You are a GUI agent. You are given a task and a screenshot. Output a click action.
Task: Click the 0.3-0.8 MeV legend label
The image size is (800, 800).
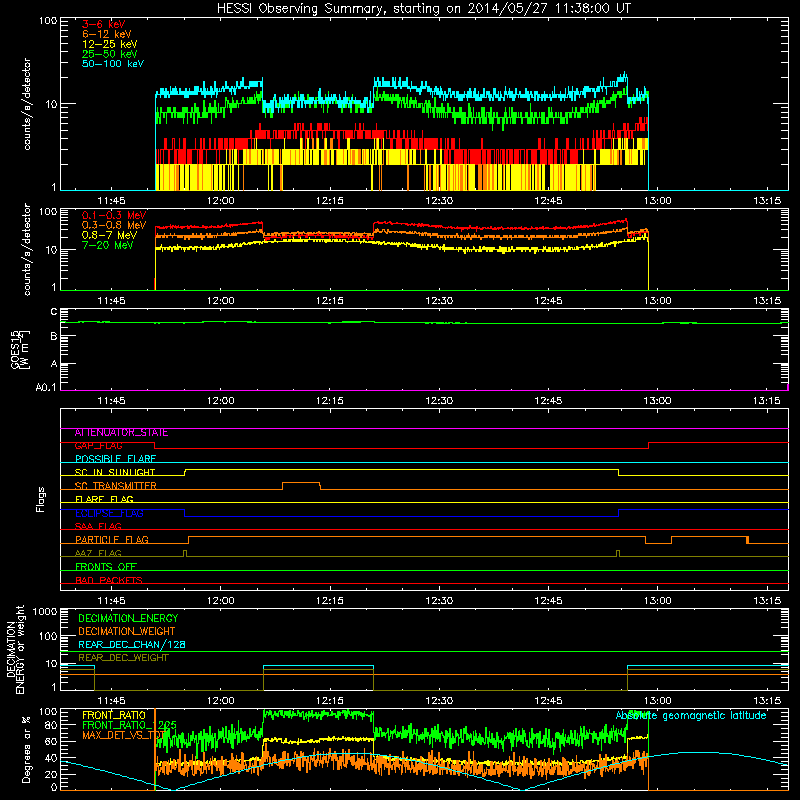pos(114,225)
